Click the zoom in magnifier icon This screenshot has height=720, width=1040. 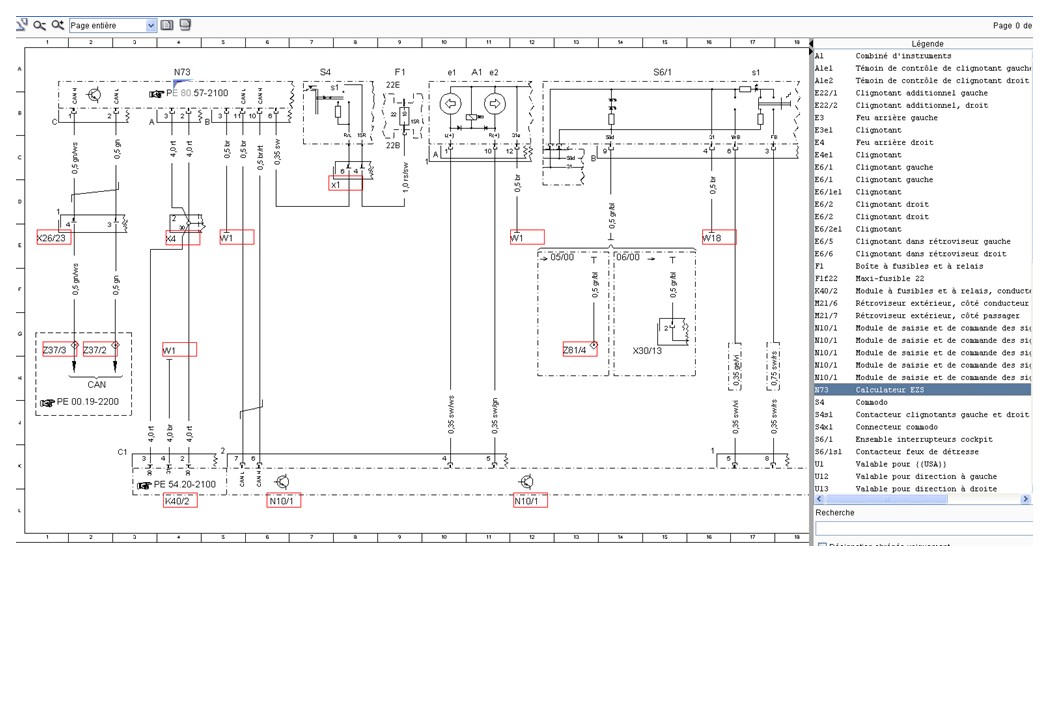pos(58,25)
